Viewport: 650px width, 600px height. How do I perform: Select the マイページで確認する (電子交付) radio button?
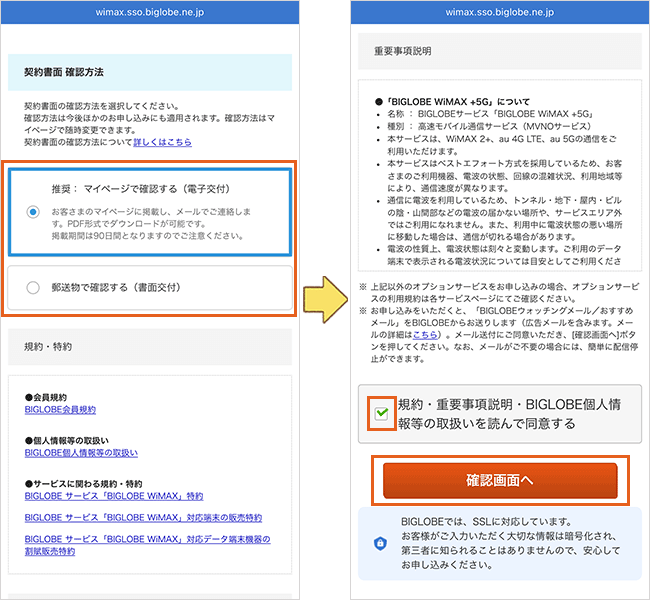tap(33, 212)
